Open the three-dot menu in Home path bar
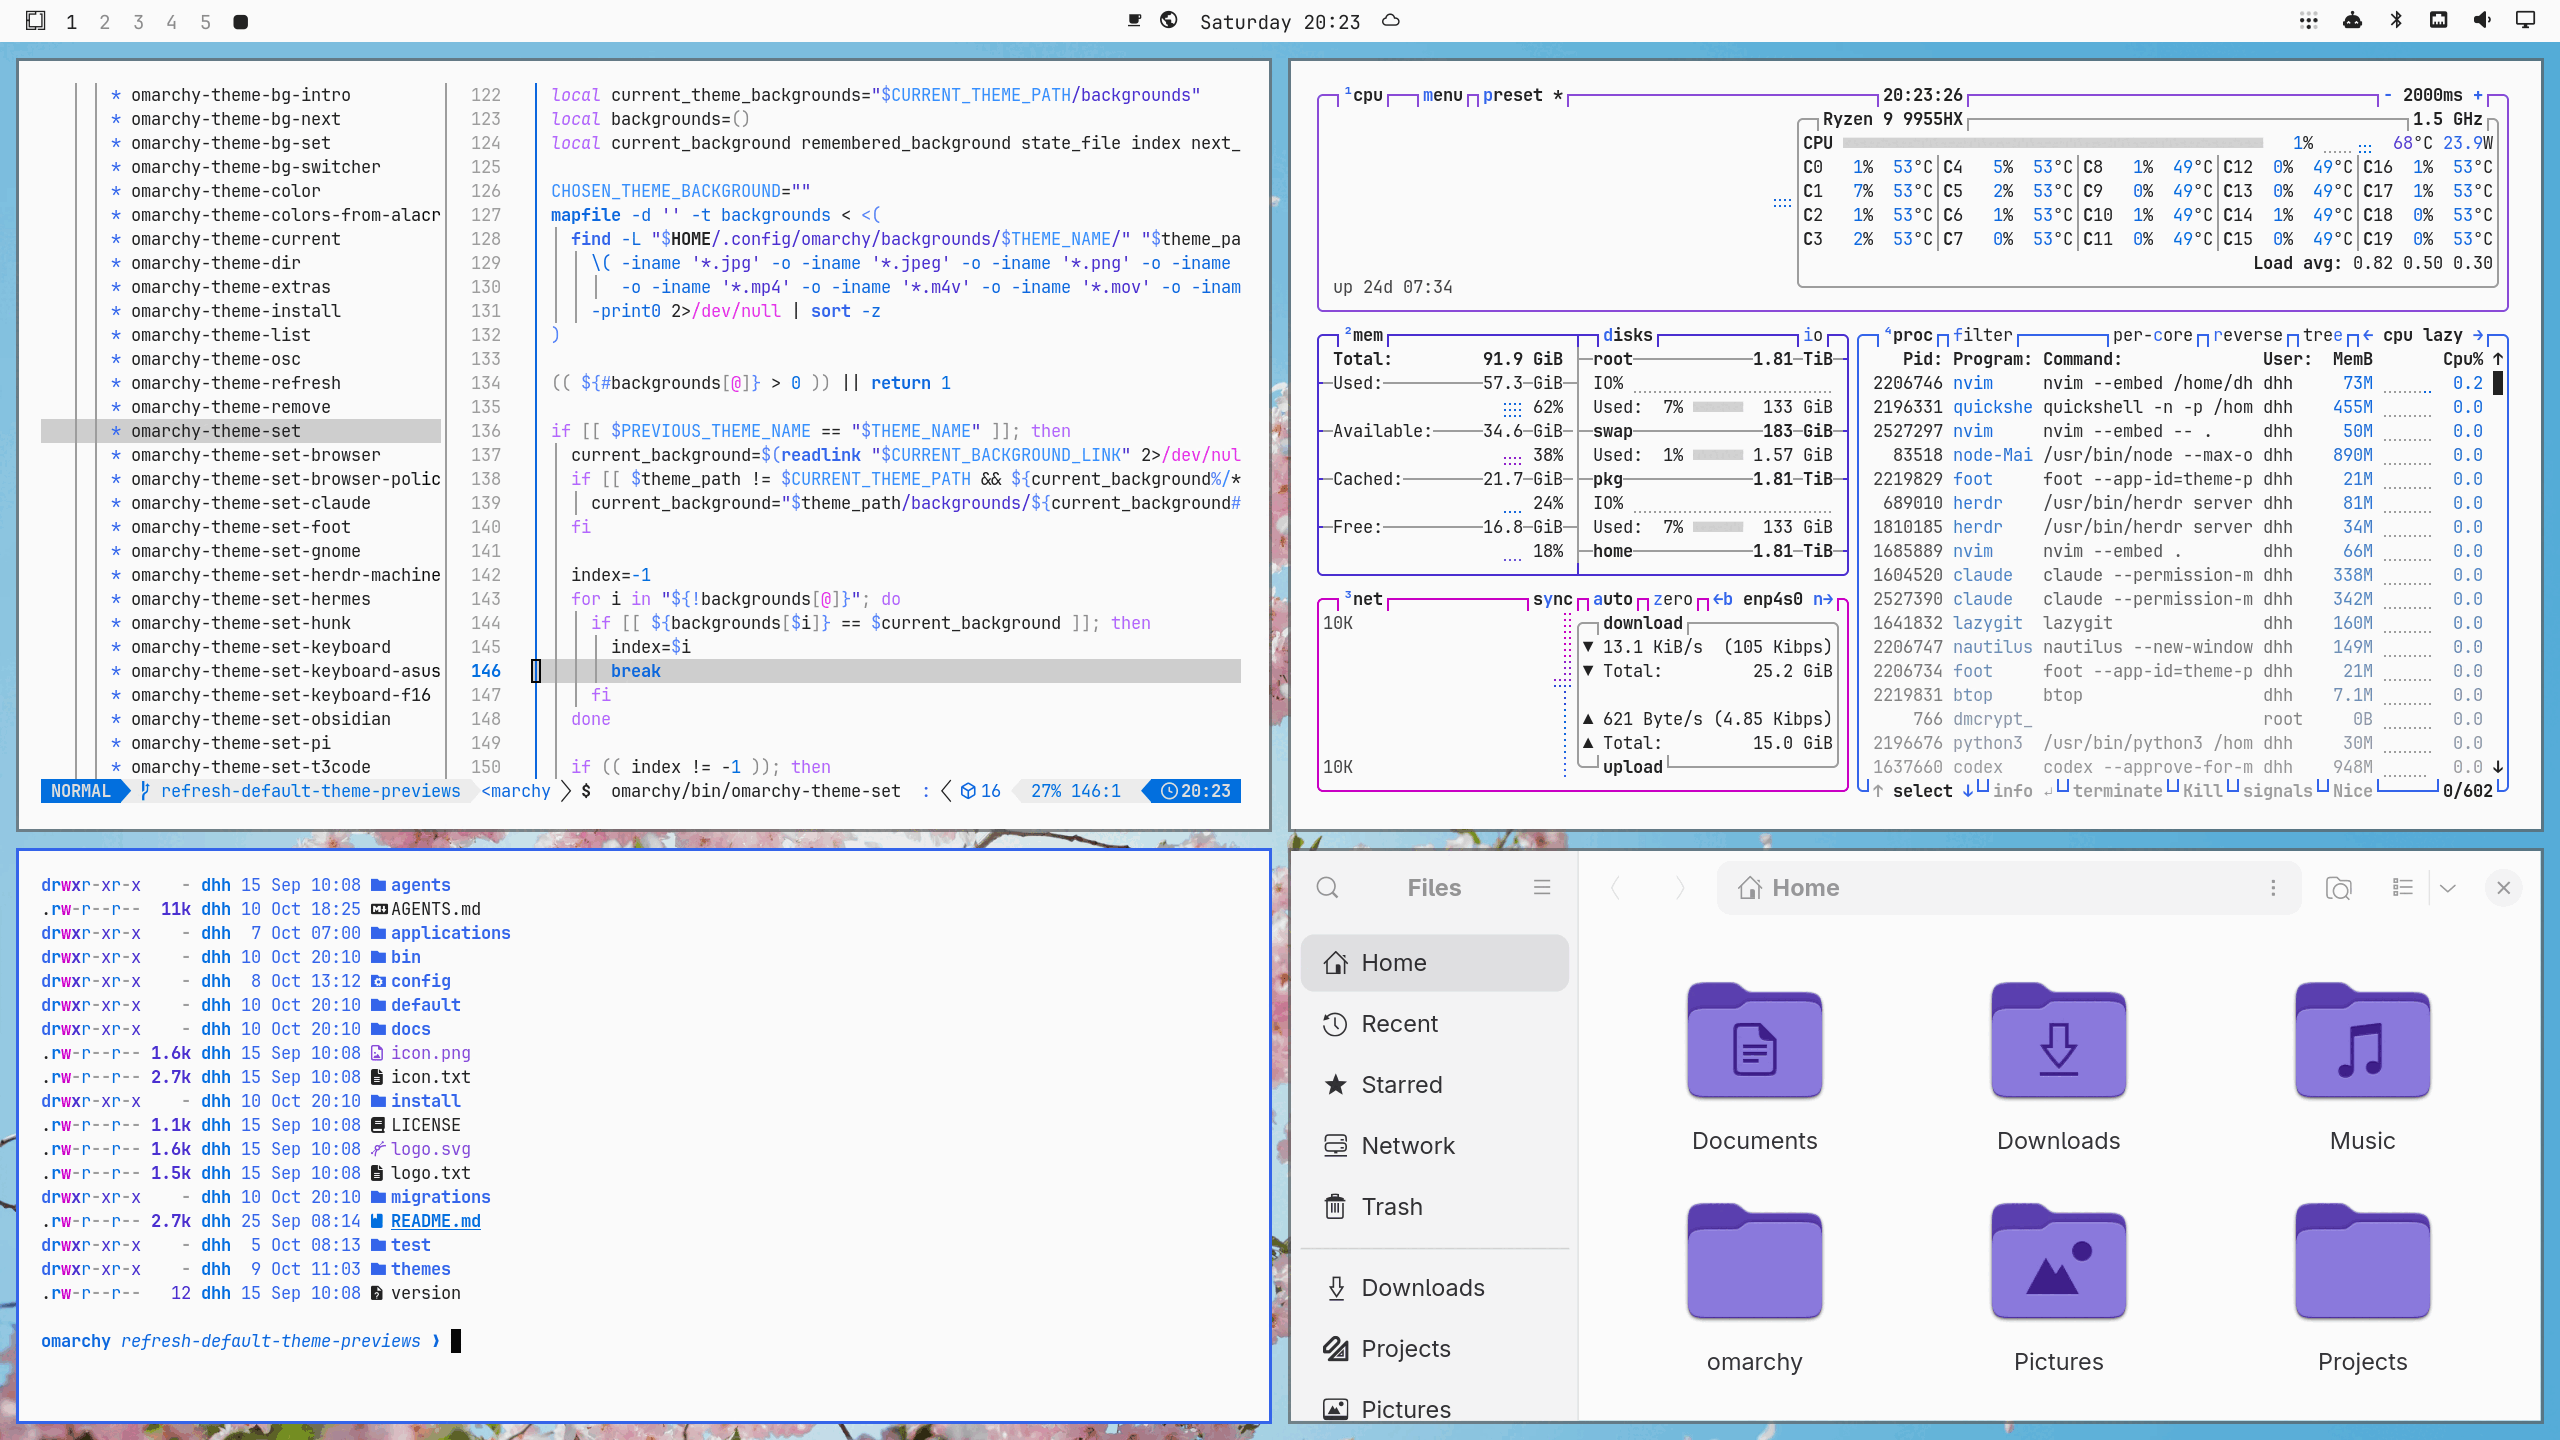This screenshot has height=1440, width=2560. [x=2273, y=888]
